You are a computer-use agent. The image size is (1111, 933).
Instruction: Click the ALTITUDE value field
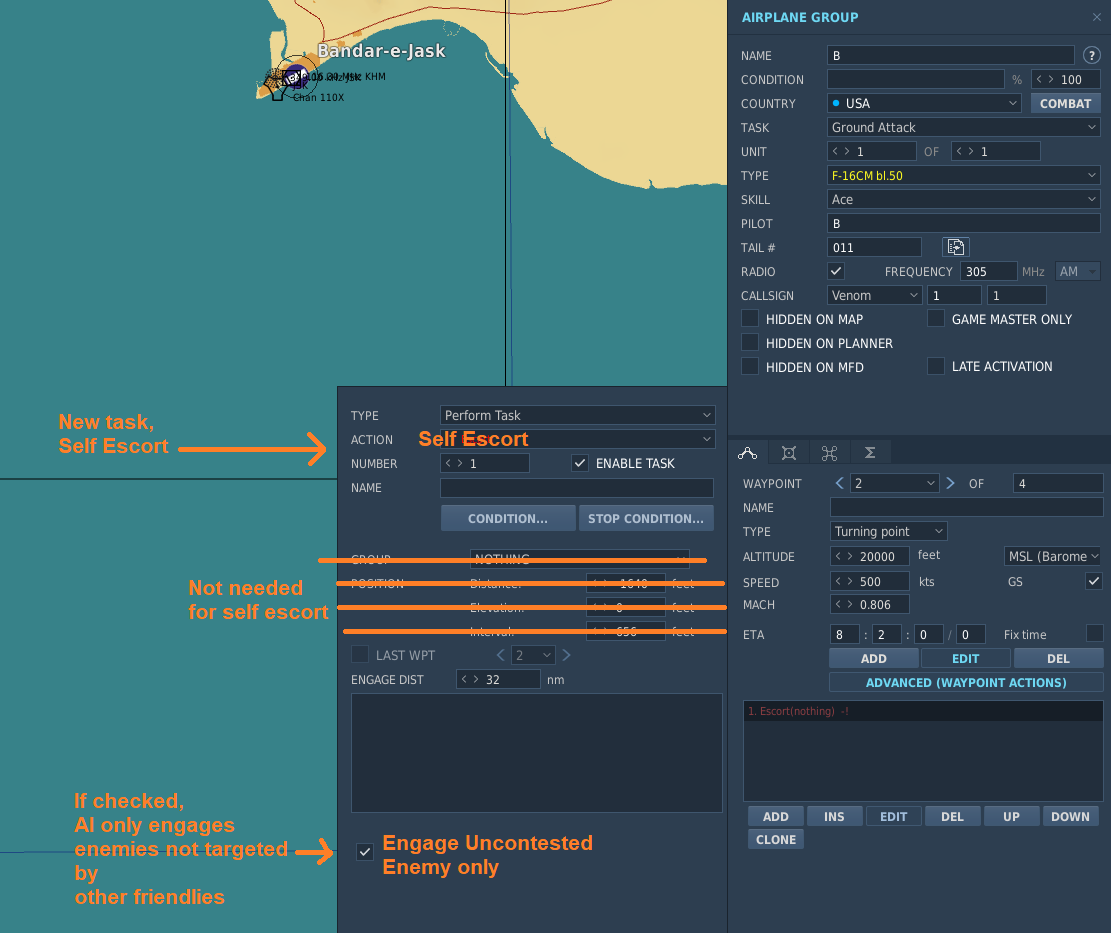(x=869, y=557)
